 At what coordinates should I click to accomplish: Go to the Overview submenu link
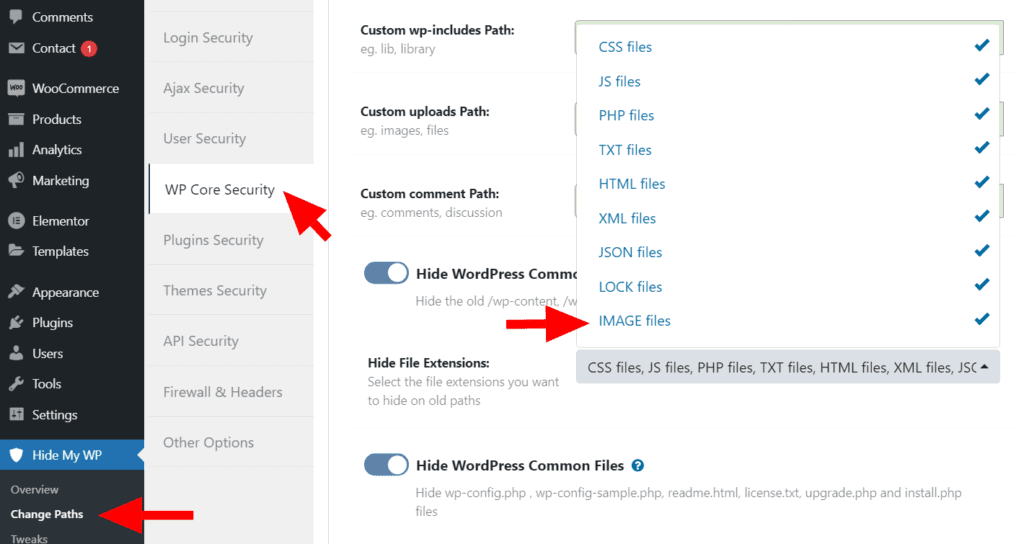(35, 490)
